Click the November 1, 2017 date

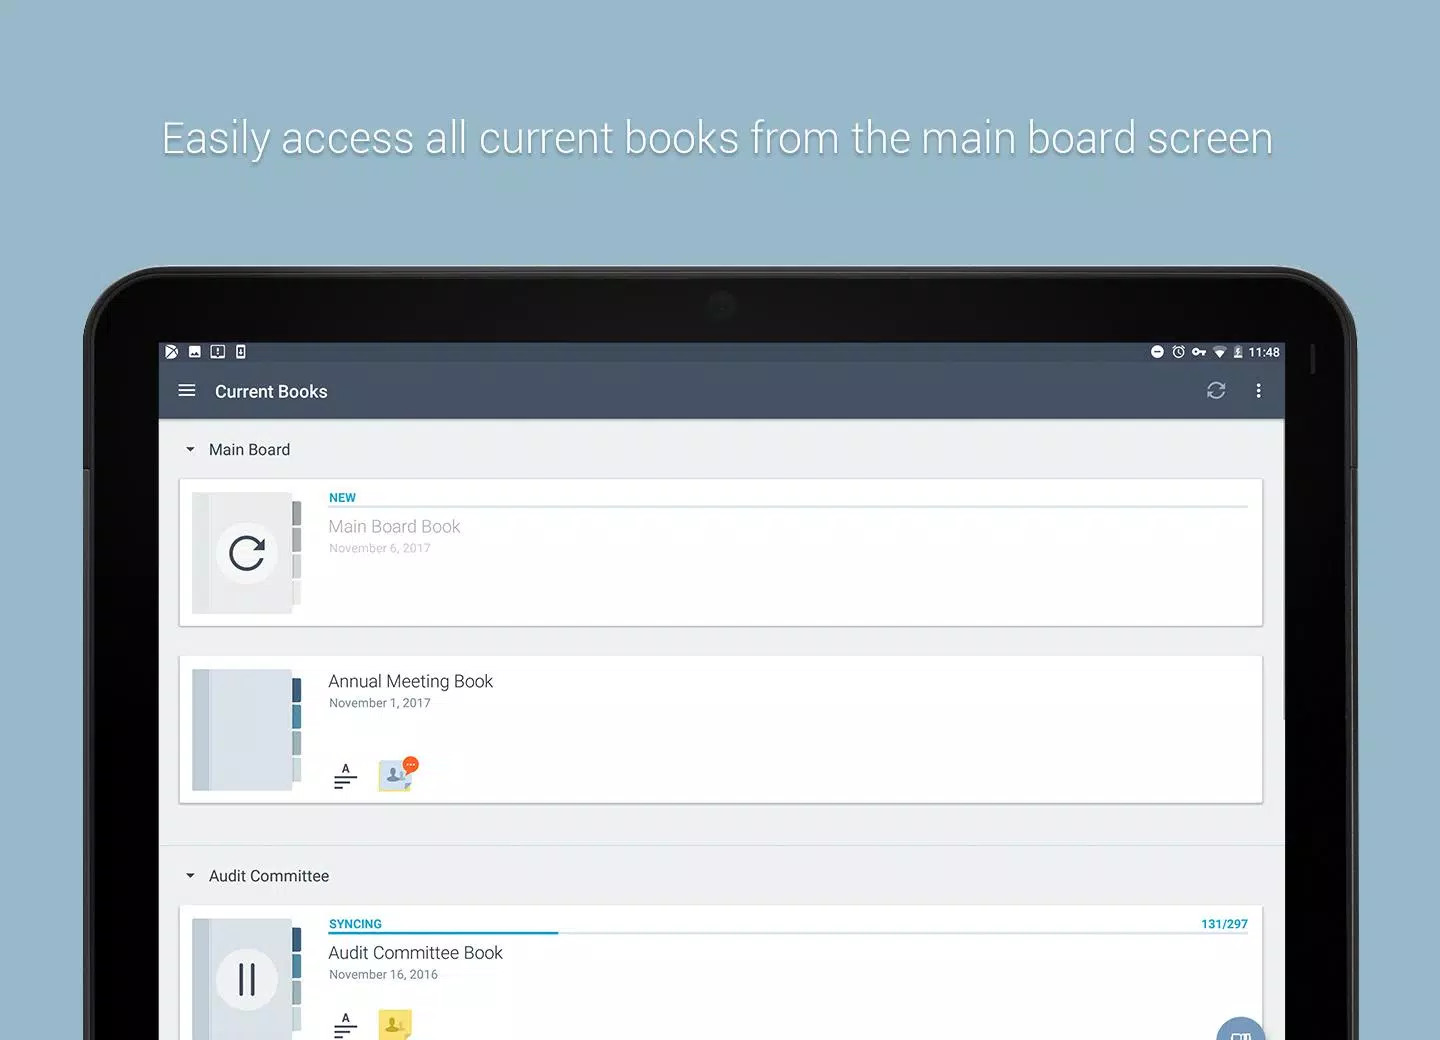click(380, 704)
